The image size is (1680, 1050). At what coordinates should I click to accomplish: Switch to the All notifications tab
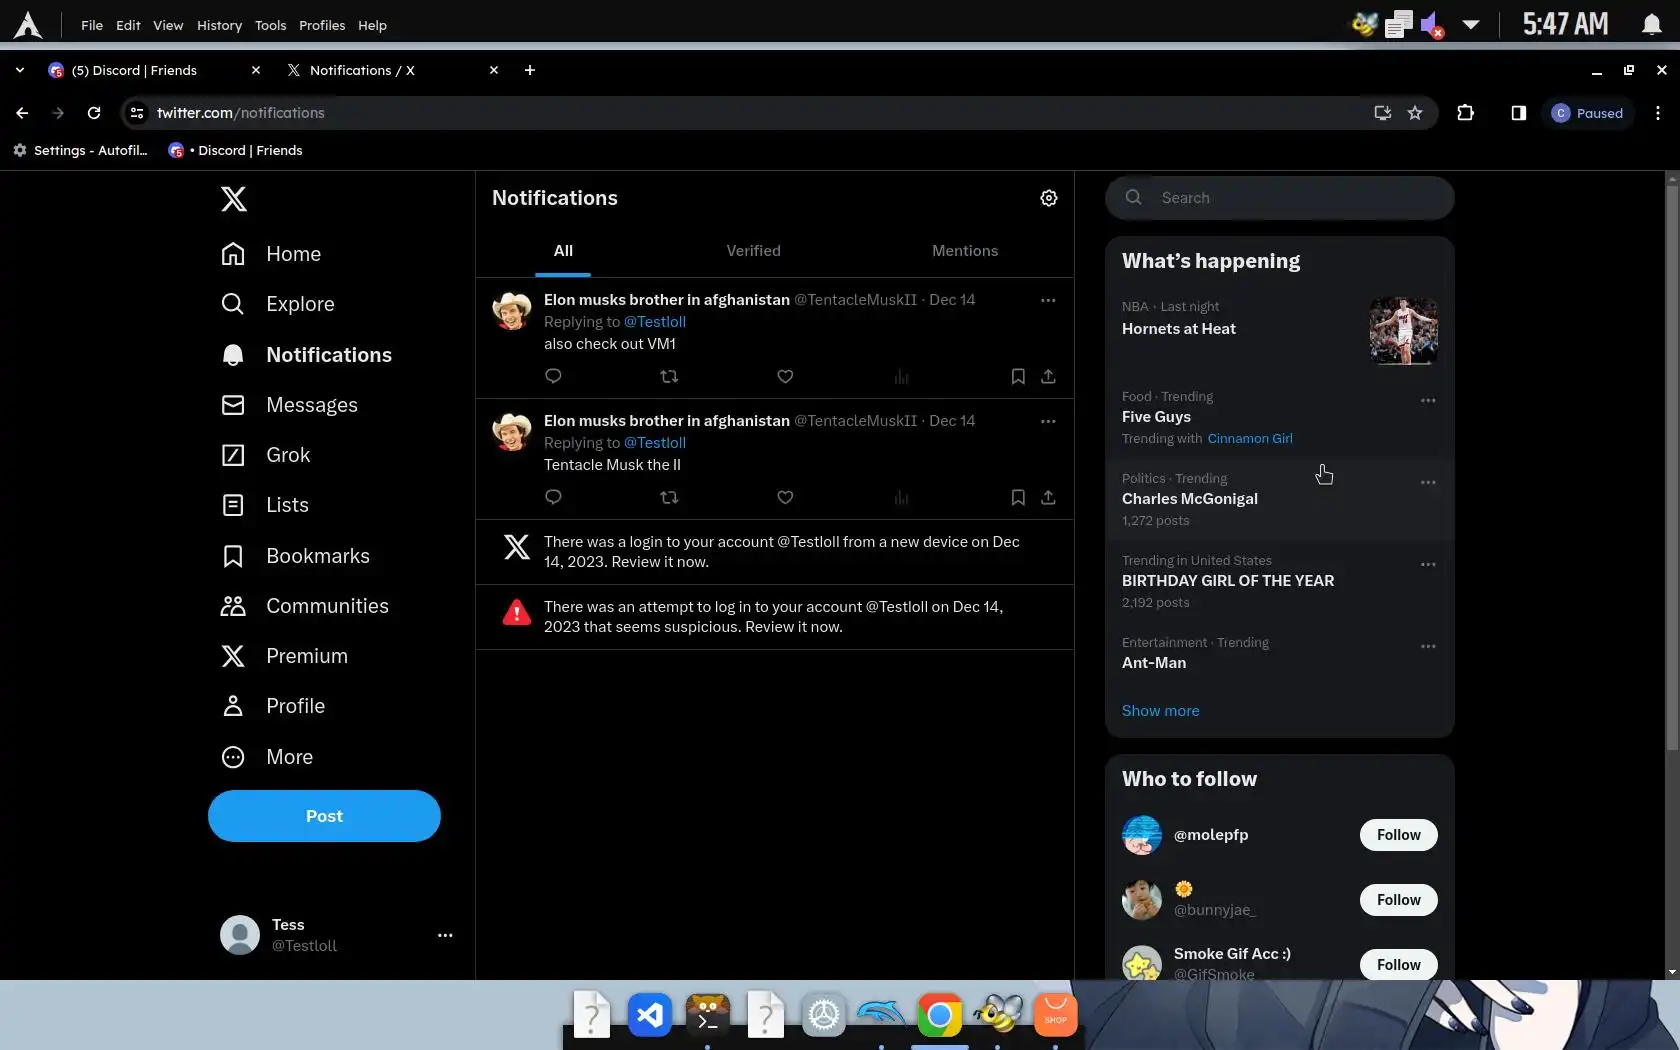click(x=563, y=251)
